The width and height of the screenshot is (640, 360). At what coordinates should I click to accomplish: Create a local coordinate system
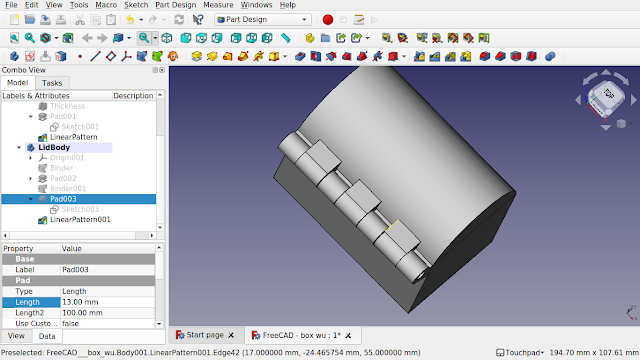pos(126,56)
